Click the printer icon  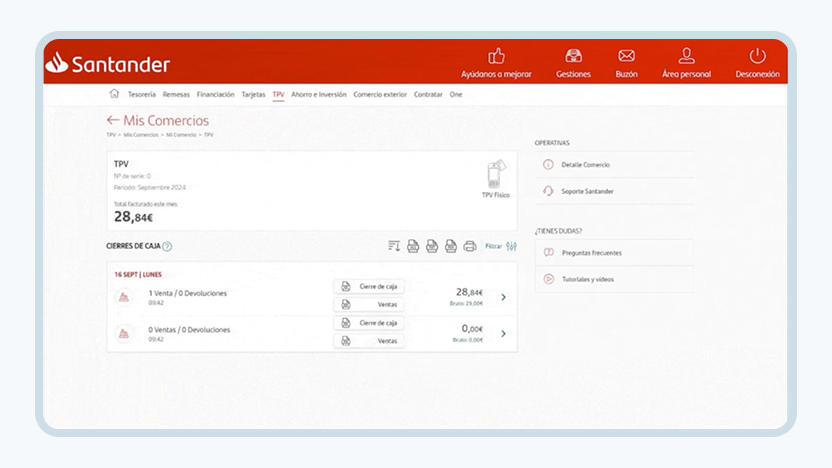tap(470, 246)
